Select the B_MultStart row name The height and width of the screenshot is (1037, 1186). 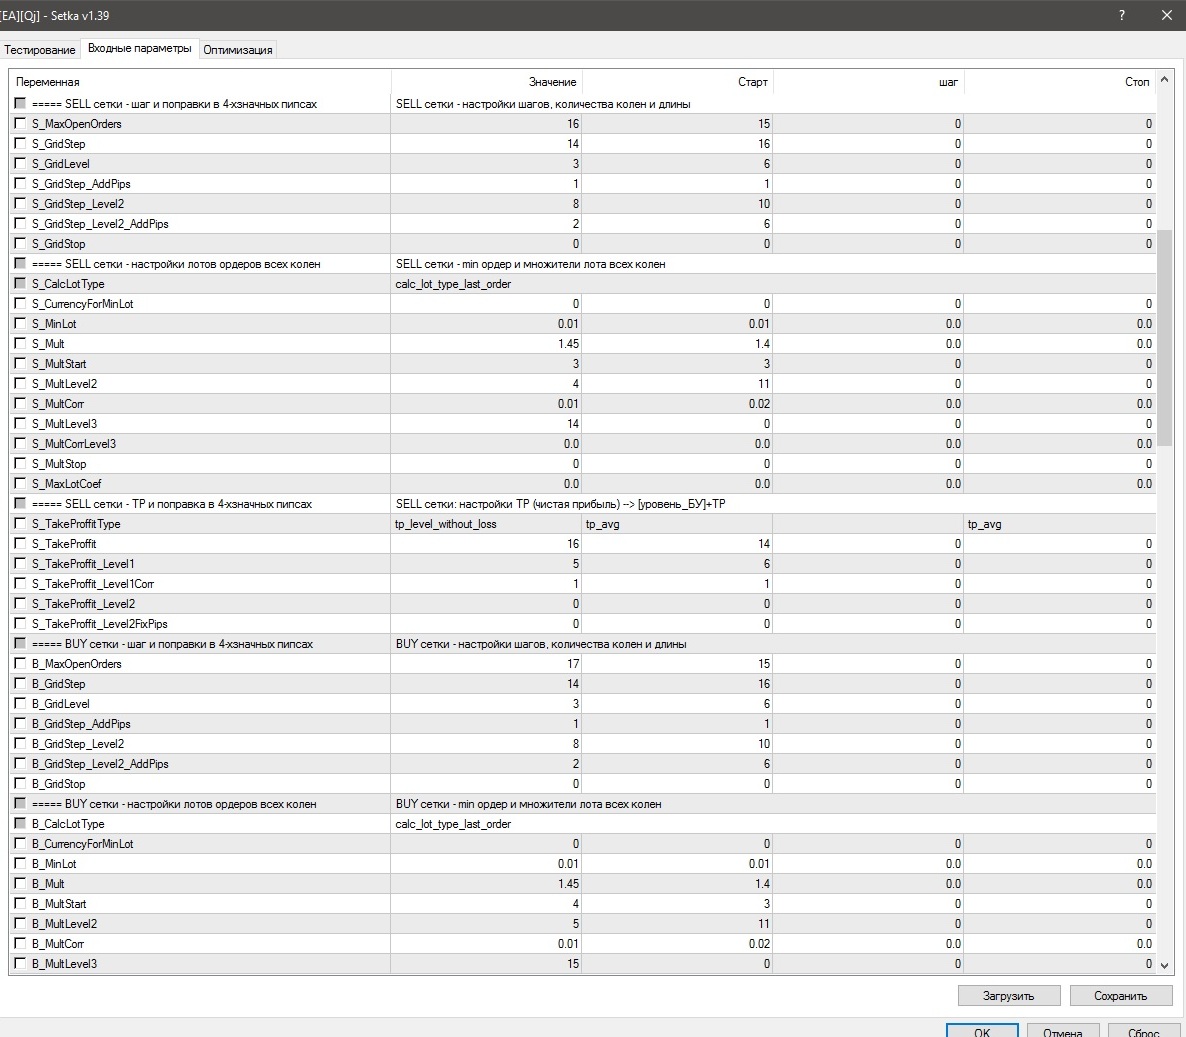pyautogui.click(x=59, y=903)
